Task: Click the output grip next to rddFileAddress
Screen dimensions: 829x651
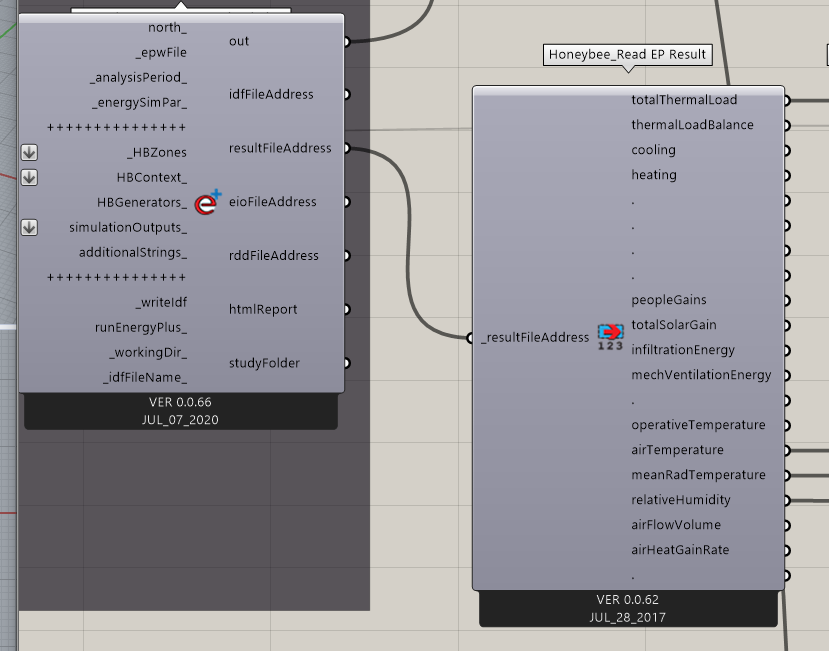Action: pyautogui.click(x=347, y=256)
